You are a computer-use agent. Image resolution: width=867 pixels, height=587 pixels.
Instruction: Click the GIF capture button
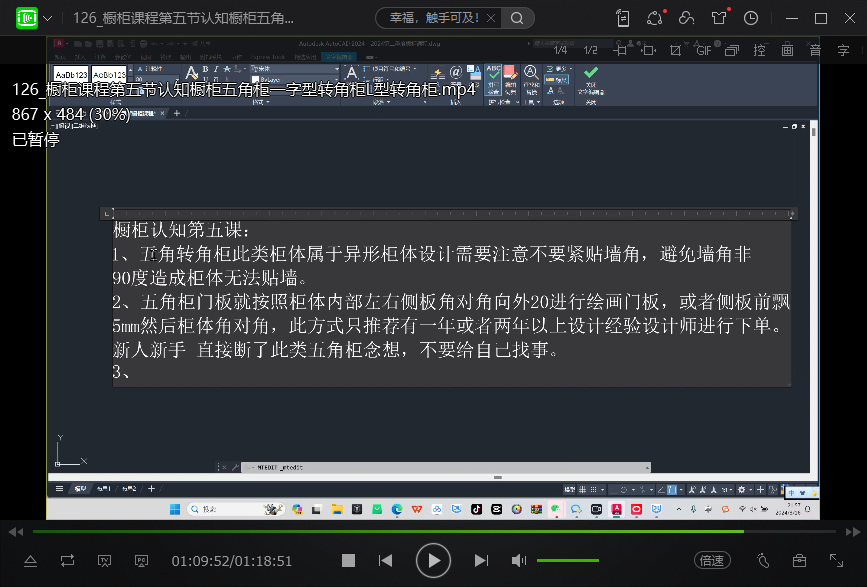pos(704,50)
